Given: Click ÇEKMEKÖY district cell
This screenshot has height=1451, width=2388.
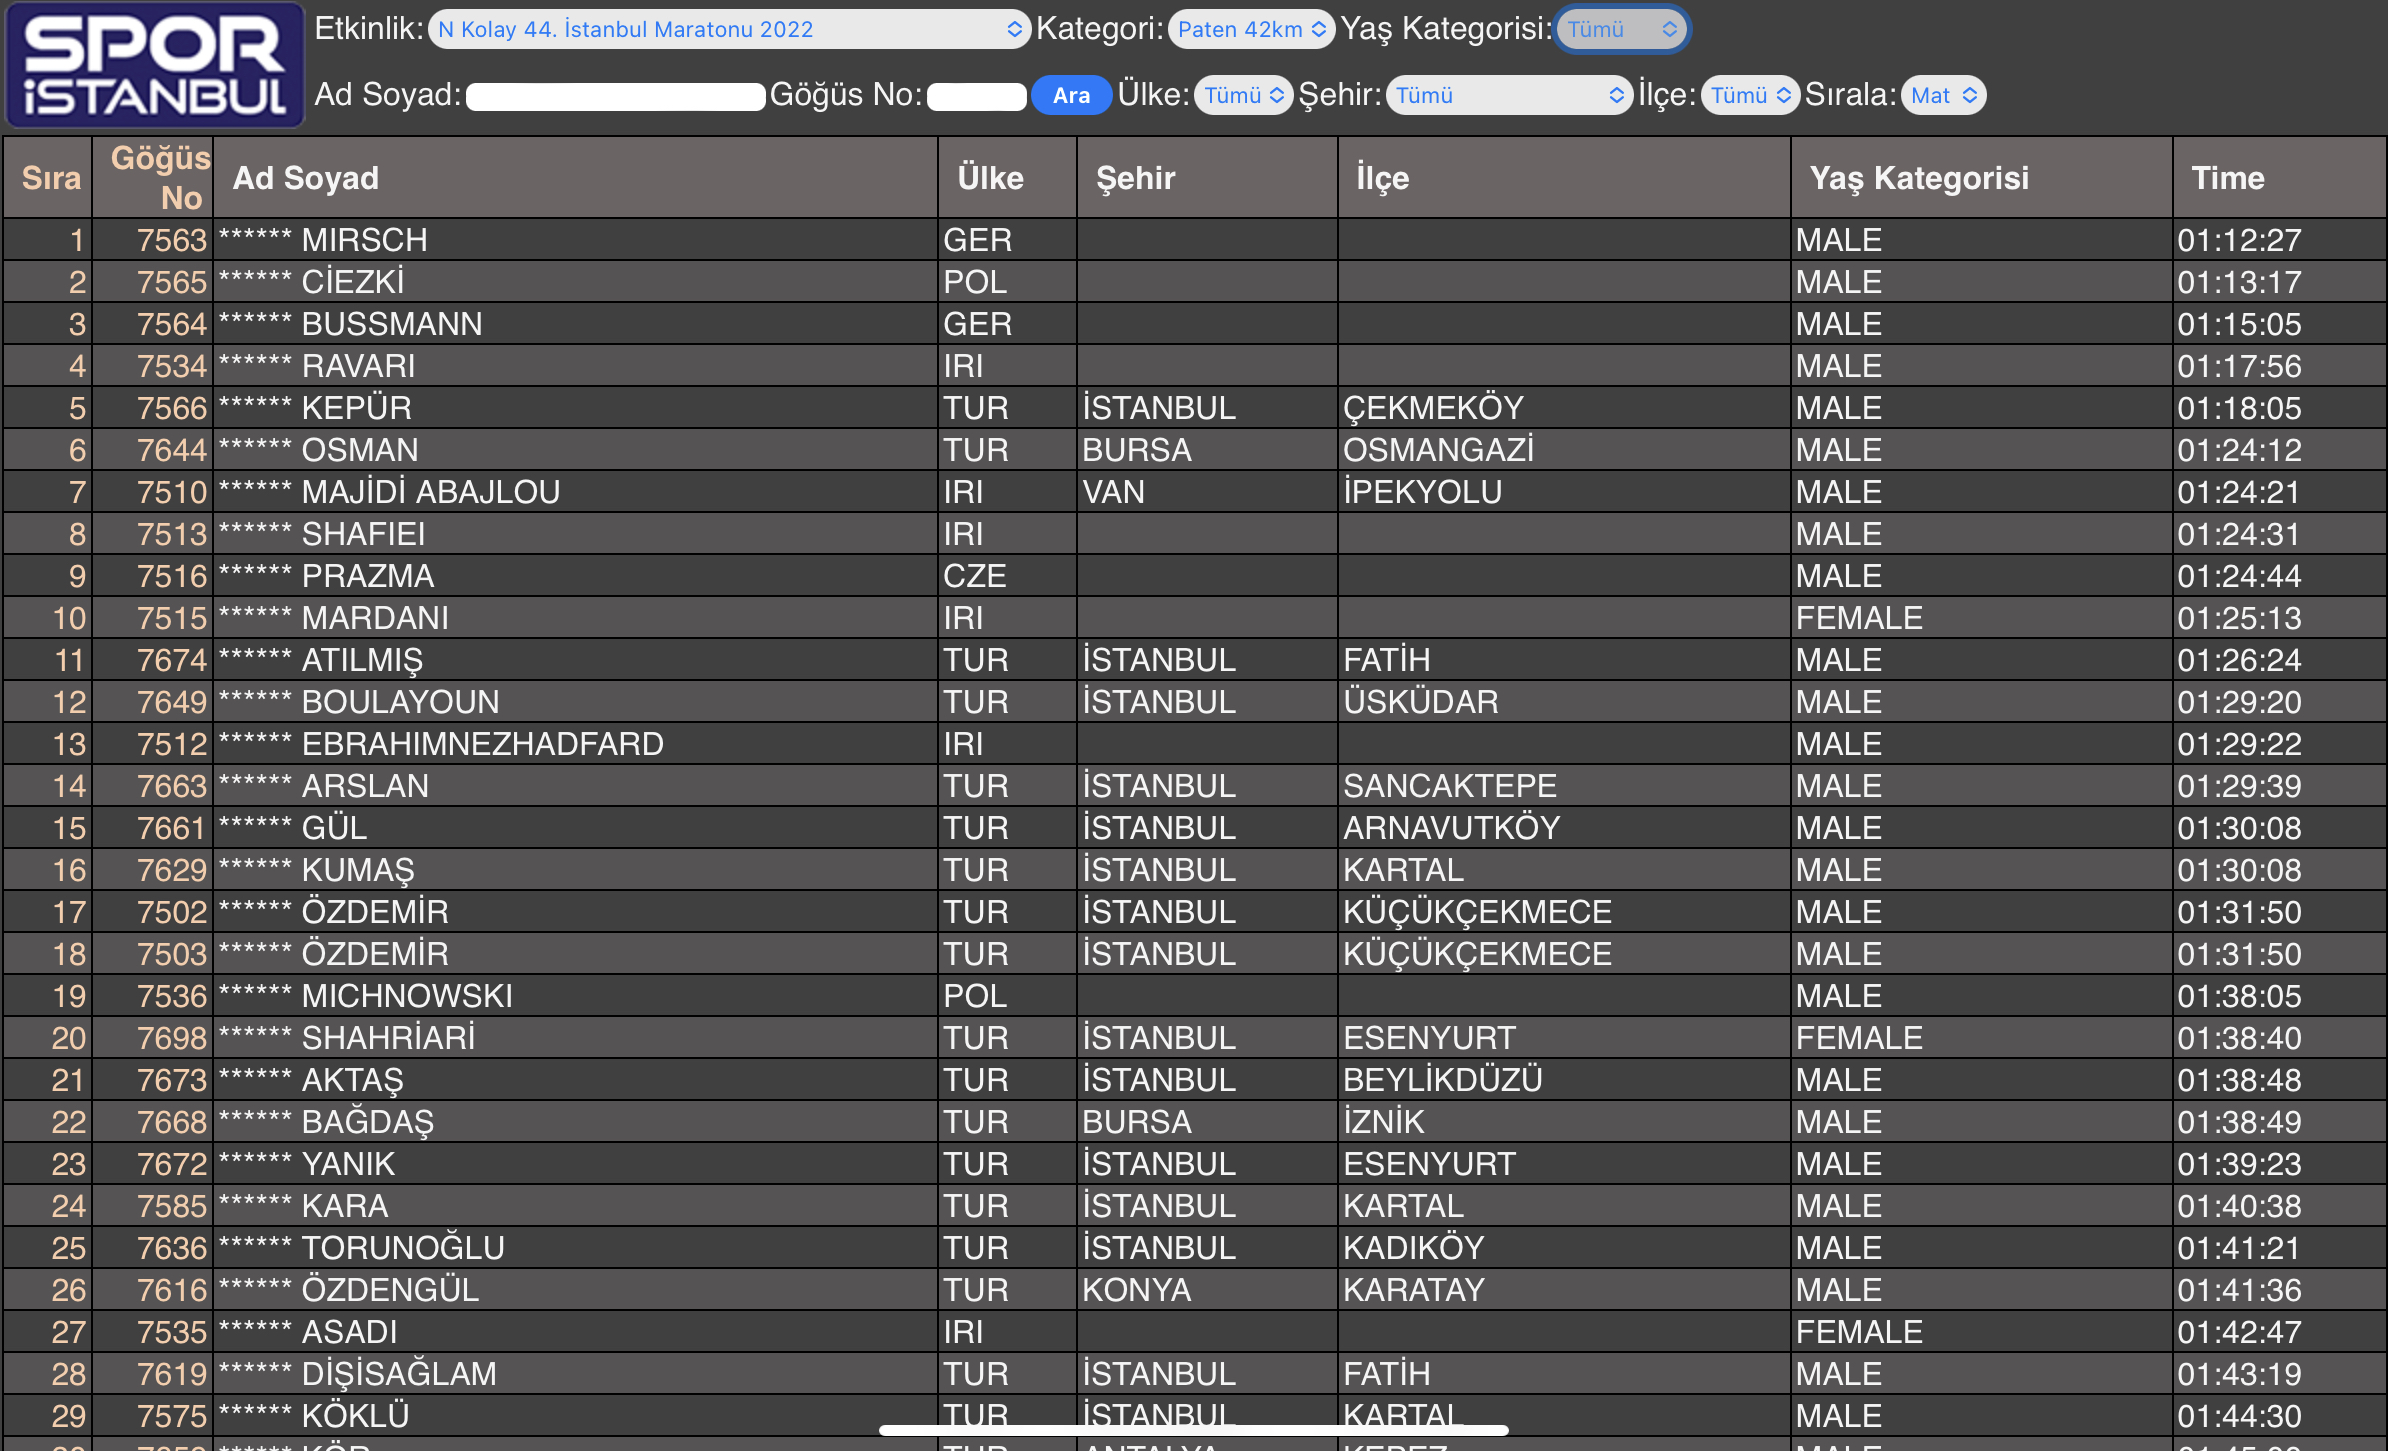Looking at the screenshot, I should [1564, 409].
